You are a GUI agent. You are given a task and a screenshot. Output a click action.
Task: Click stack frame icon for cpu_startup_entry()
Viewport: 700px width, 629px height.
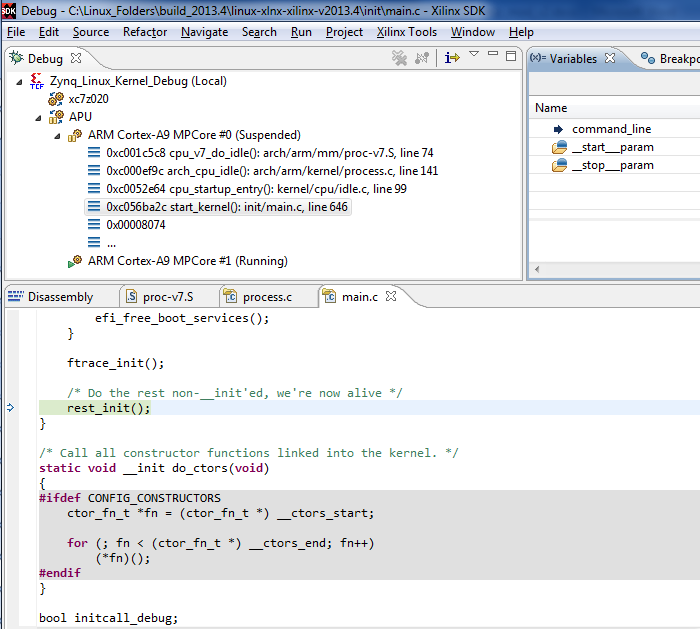[94, 188]
